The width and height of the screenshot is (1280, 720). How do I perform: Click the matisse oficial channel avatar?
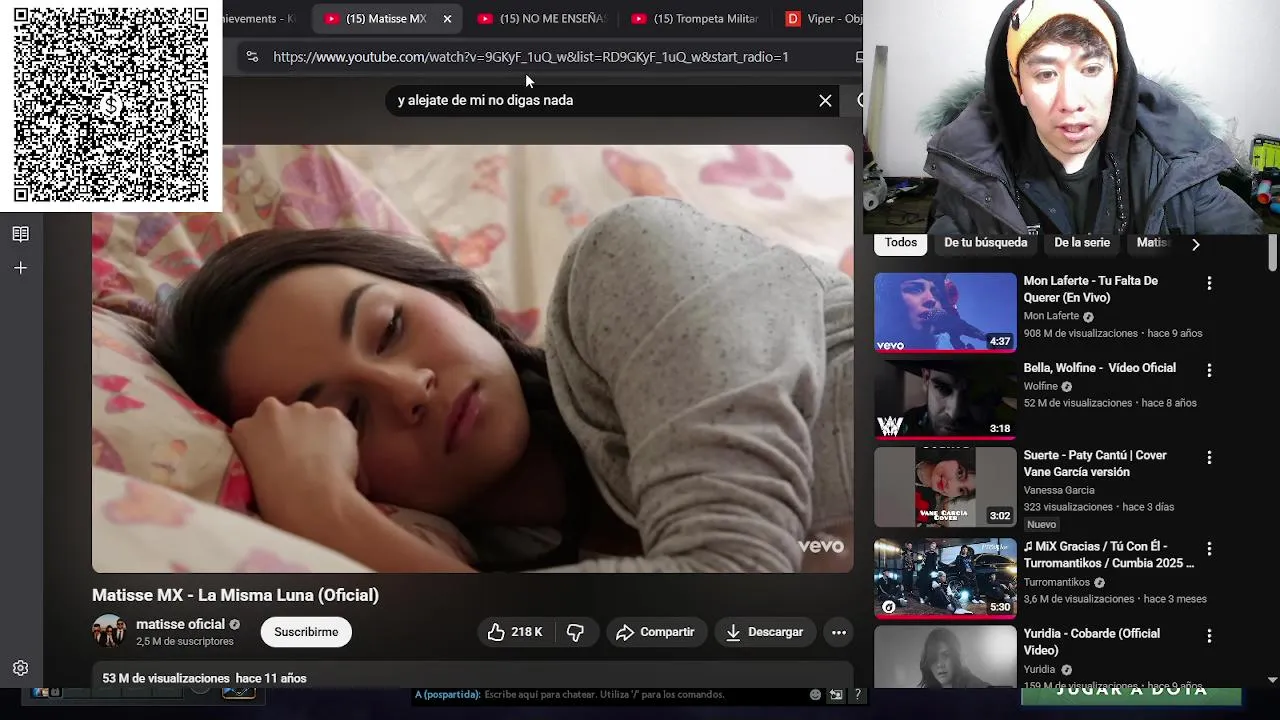point(109,632)
